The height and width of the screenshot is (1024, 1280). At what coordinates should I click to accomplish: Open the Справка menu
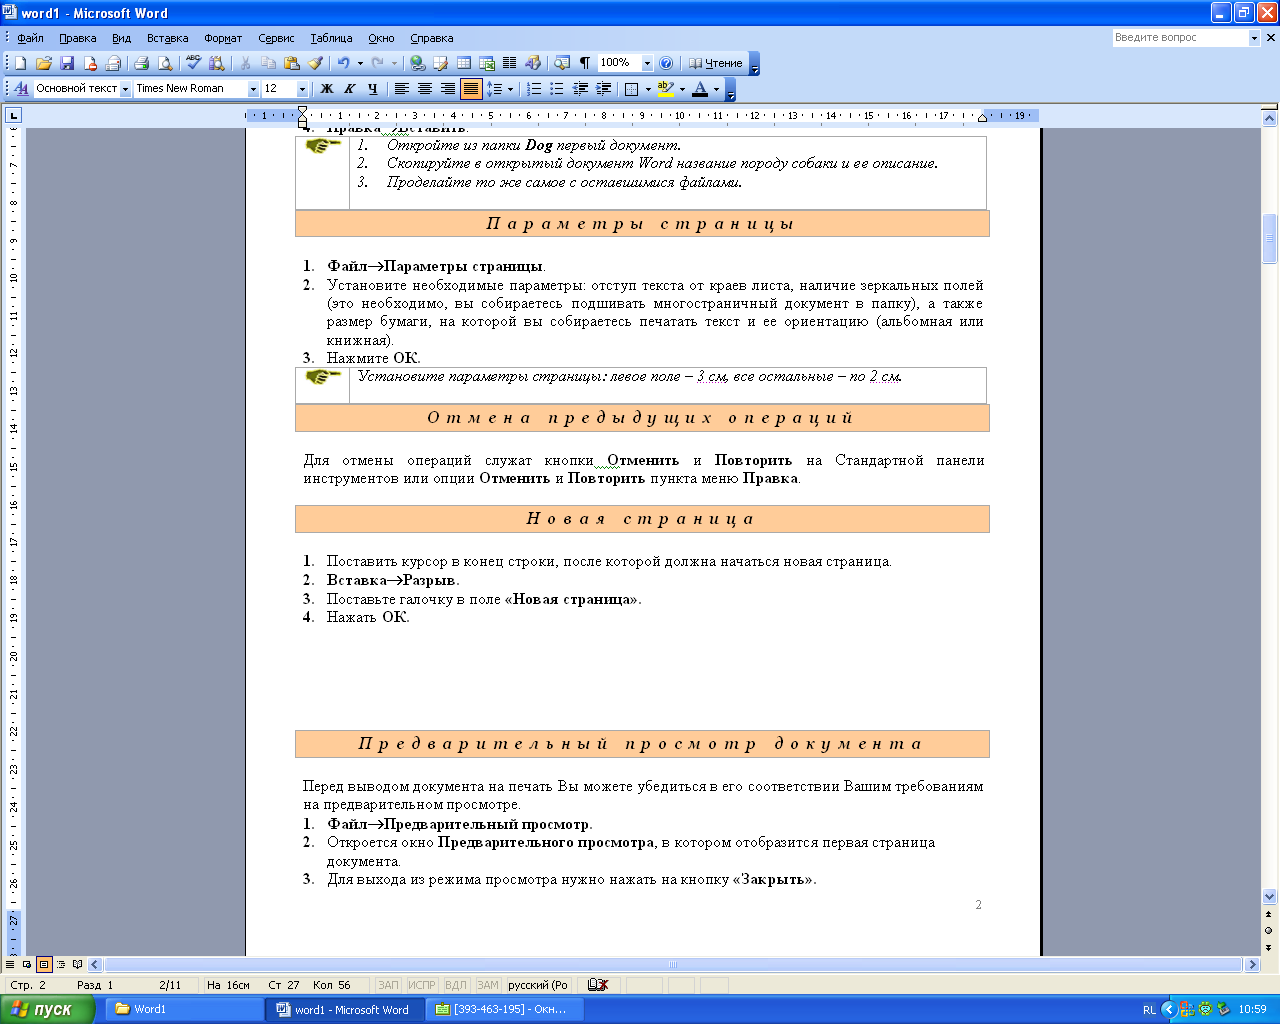pos(432,38)
